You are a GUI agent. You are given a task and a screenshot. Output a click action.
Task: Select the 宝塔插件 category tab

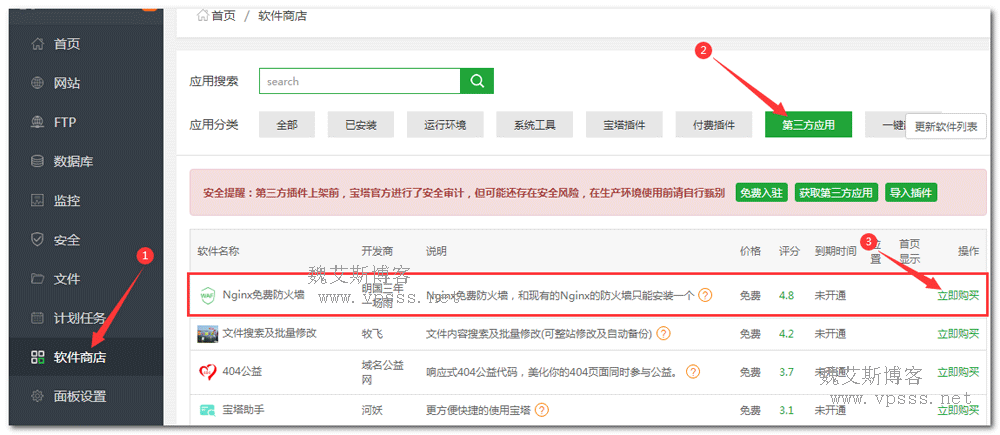pyautogui.click(x=624, y=124)
